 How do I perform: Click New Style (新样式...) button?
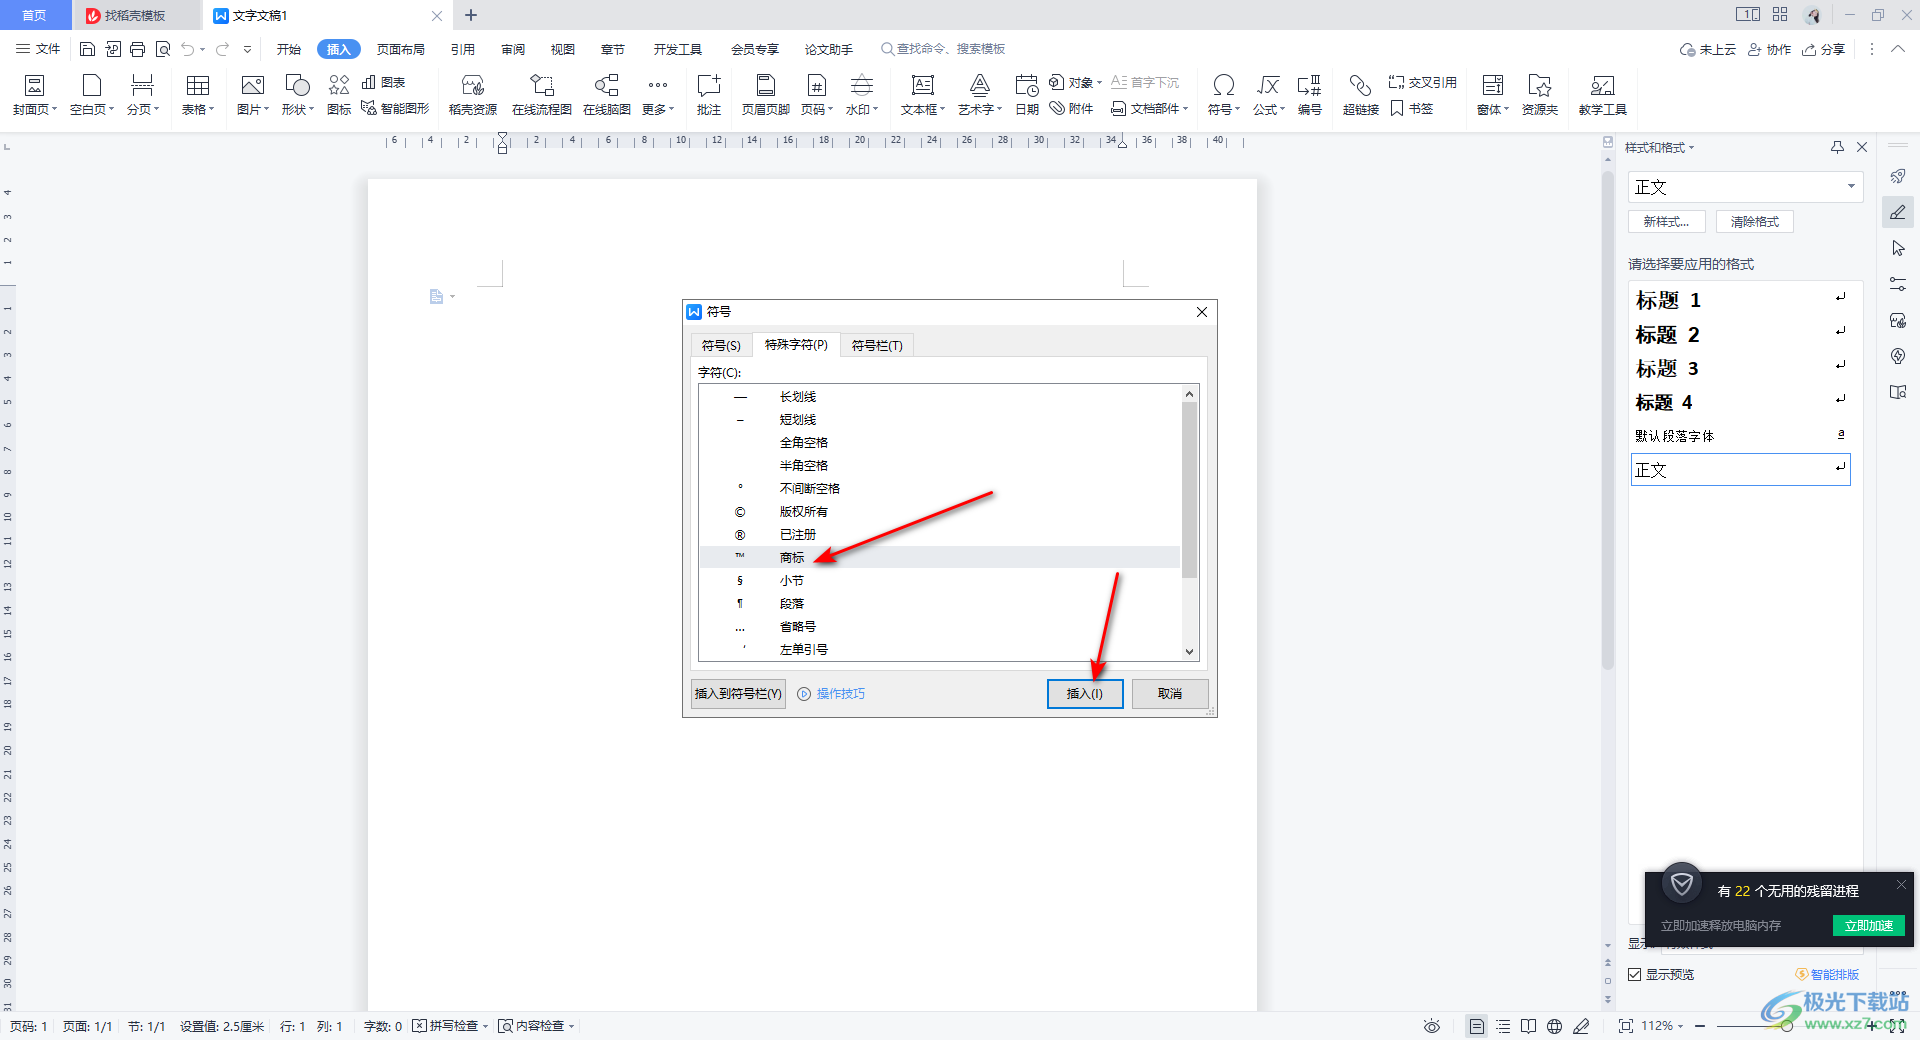coord(1666,222)
